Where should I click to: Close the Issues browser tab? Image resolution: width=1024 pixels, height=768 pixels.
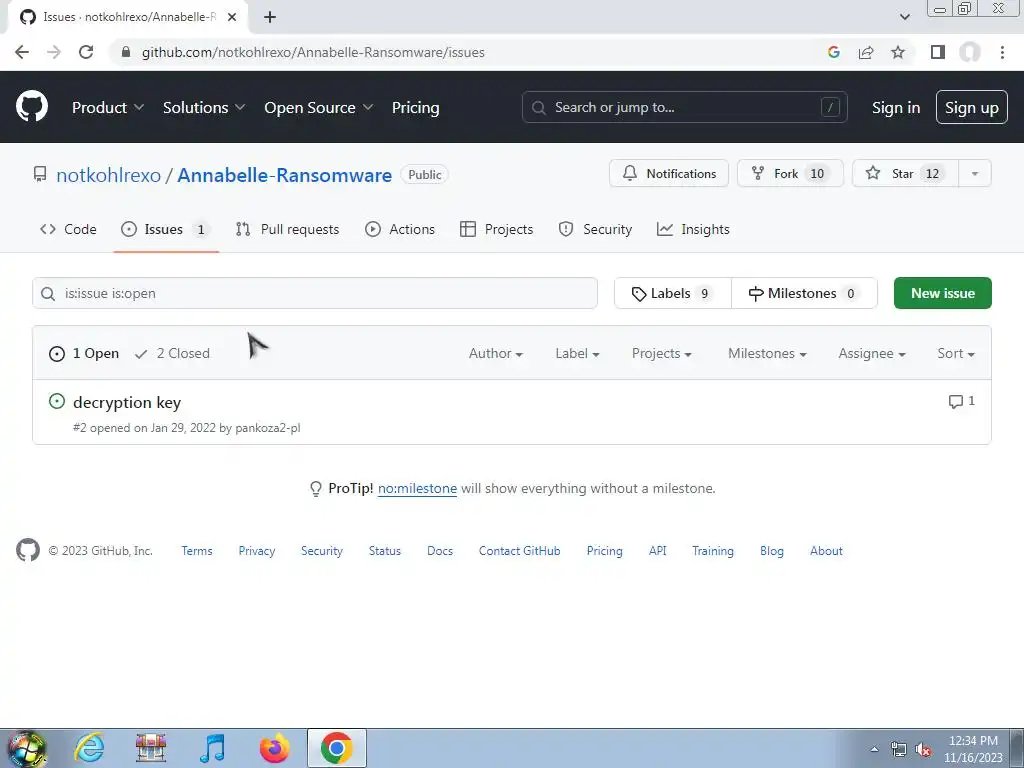[232, 17]
